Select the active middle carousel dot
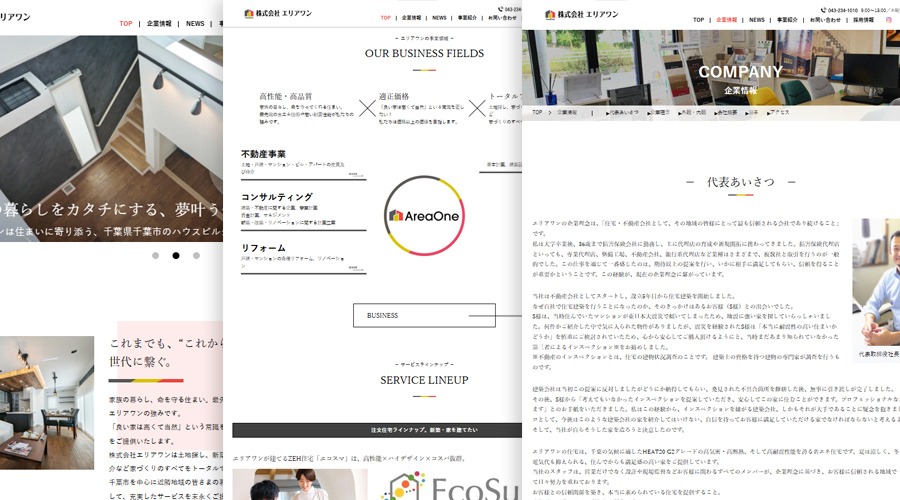The image size is (900, 500). point(176,255)
